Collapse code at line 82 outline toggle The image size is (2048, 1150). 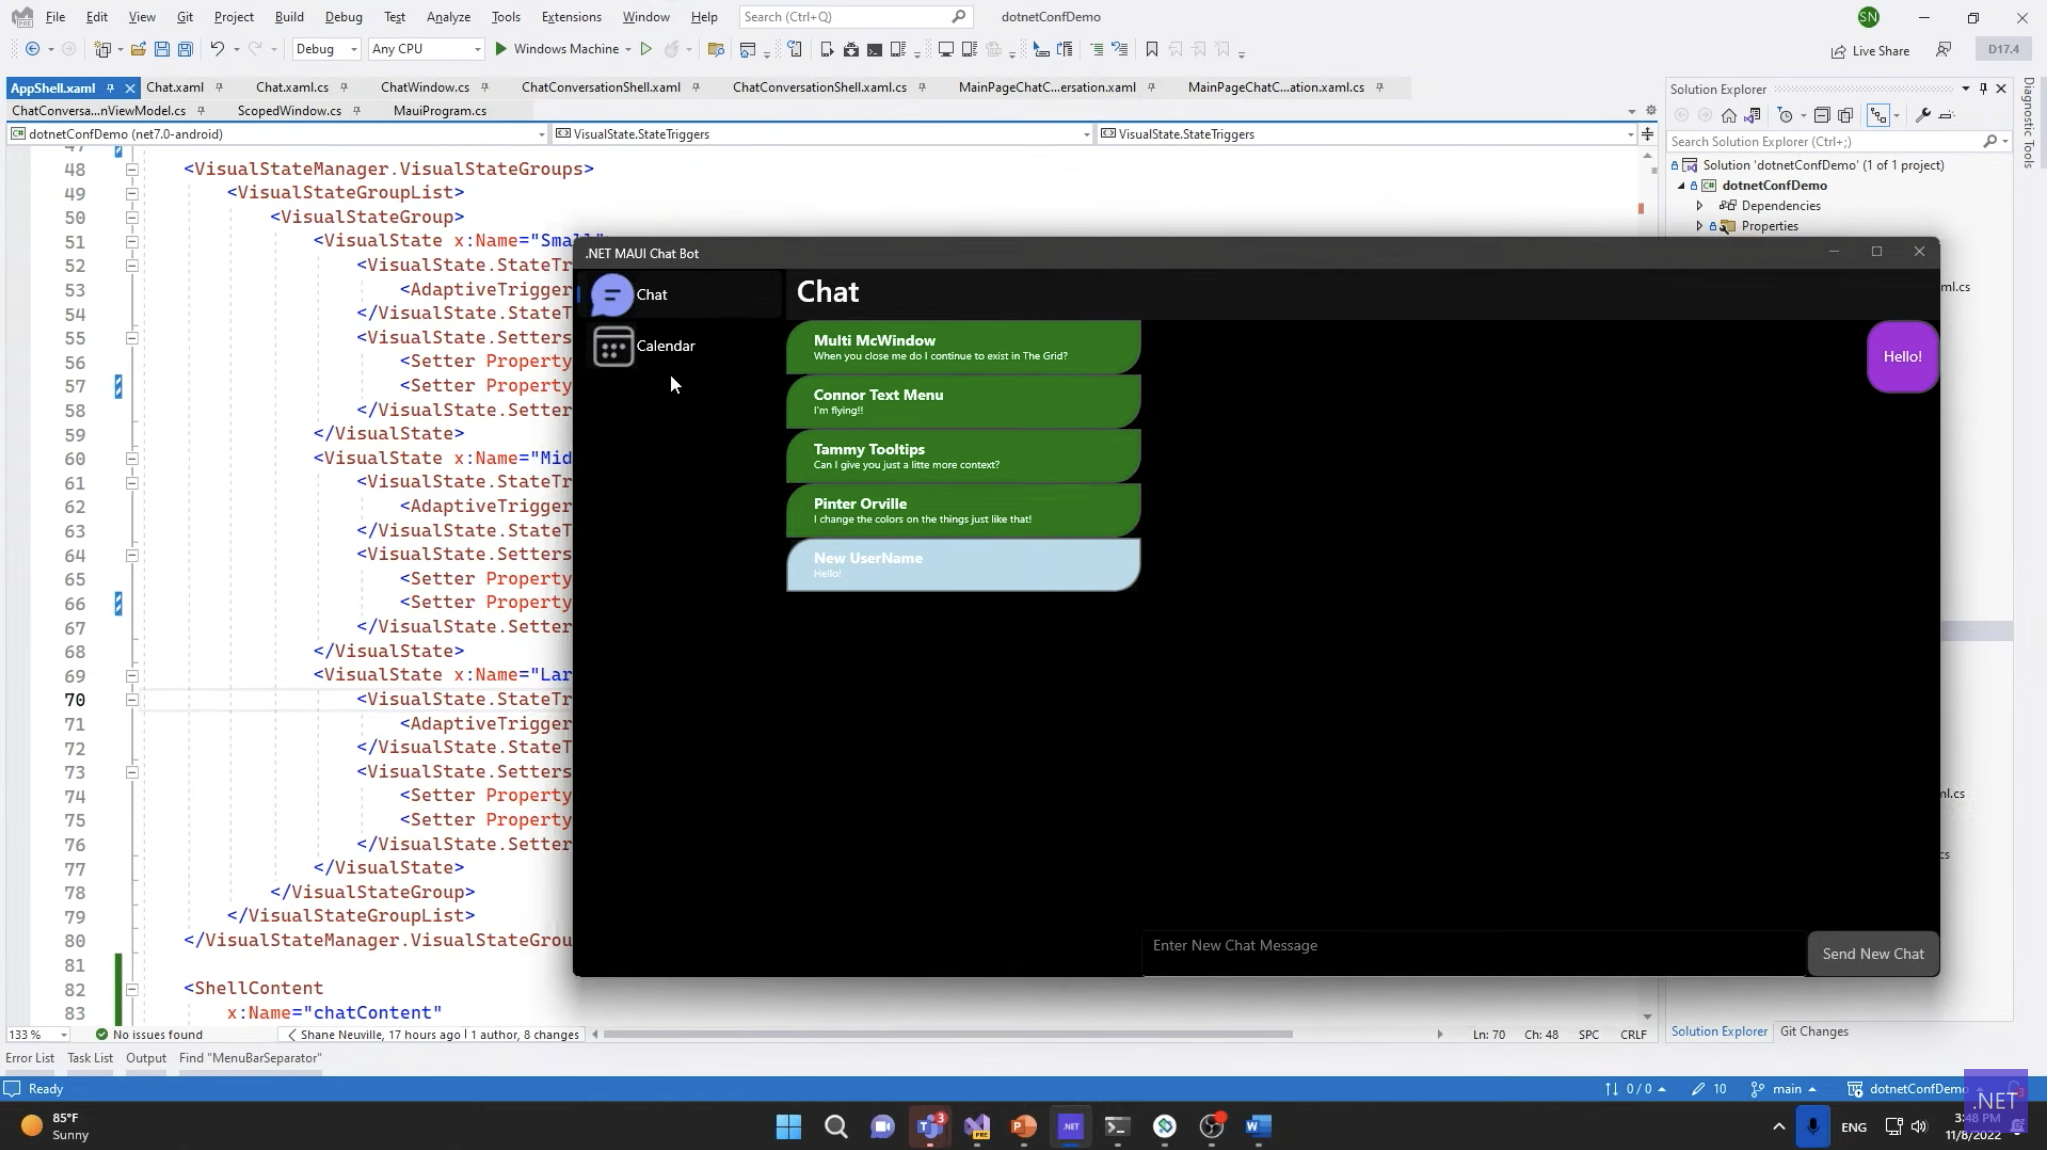[131, 989]
